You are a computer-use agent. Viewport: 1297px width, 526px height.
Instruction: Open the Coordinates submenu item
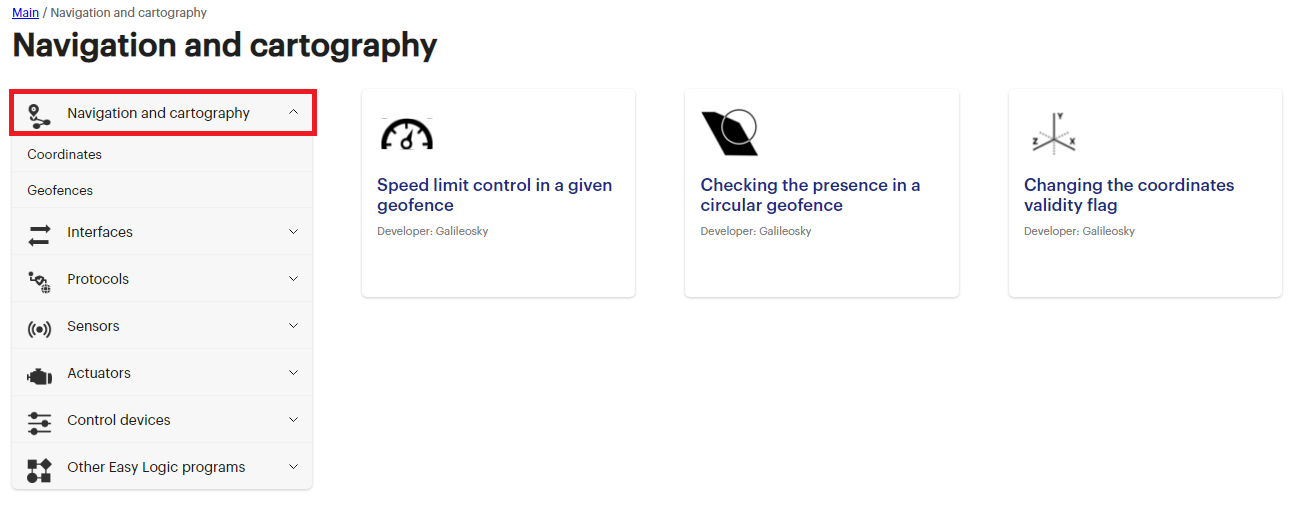point(65,155)
